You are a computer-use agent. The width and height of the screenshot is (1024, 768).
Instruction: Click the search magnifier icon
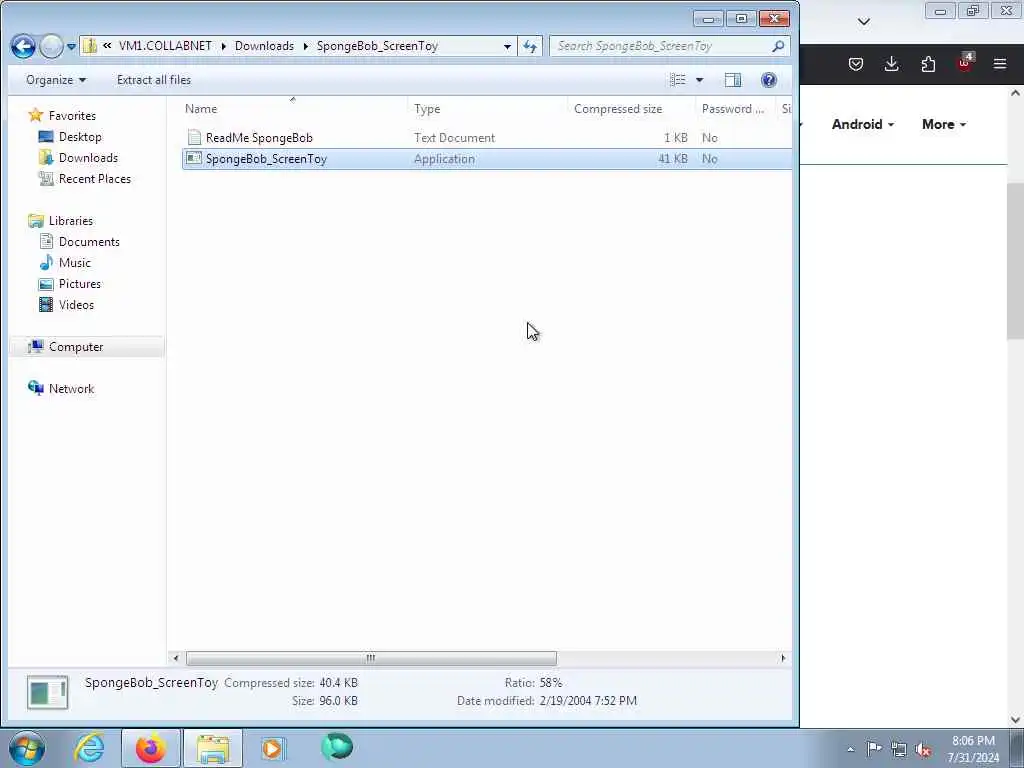(778, 46)
